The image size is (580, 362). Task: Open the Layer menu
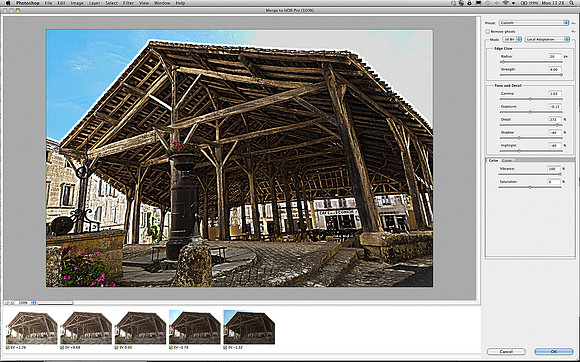pyautogui.click(x=94, y=3)
